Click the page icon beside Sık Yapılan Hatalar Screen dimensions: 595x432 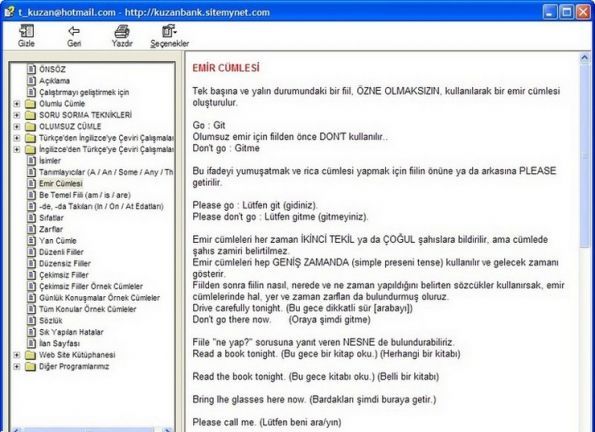[31, 332]
